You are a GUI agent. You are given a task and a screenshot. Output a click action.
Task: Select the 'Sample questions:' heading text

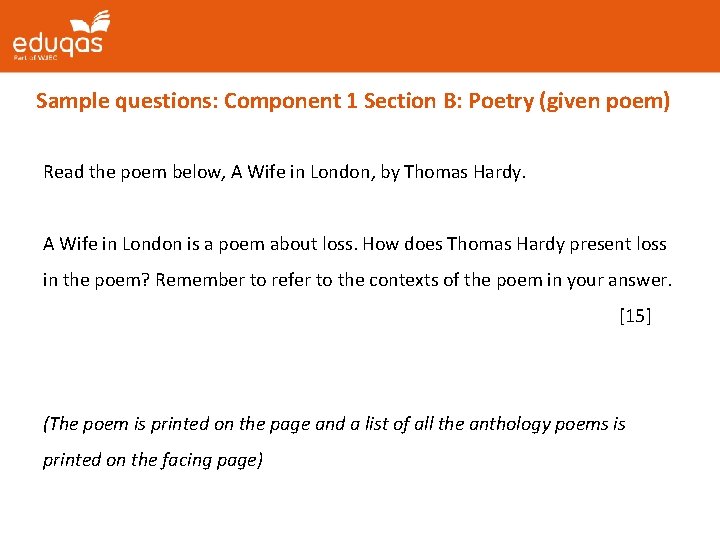(127, 101)
